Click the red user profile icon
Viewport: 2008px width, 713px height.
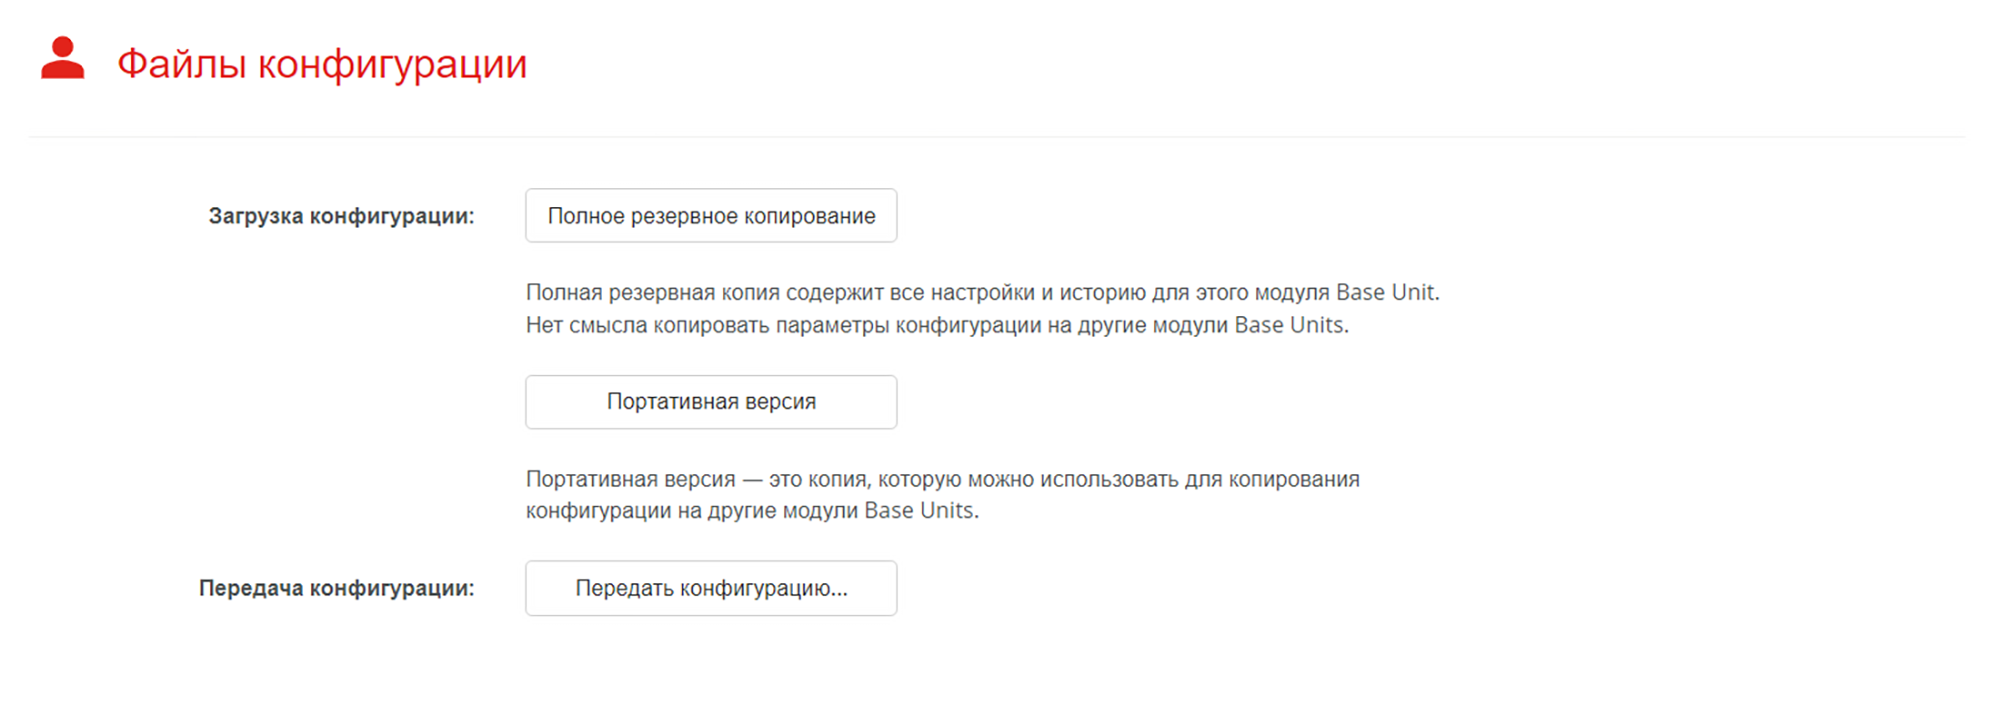tap(62, 58)
